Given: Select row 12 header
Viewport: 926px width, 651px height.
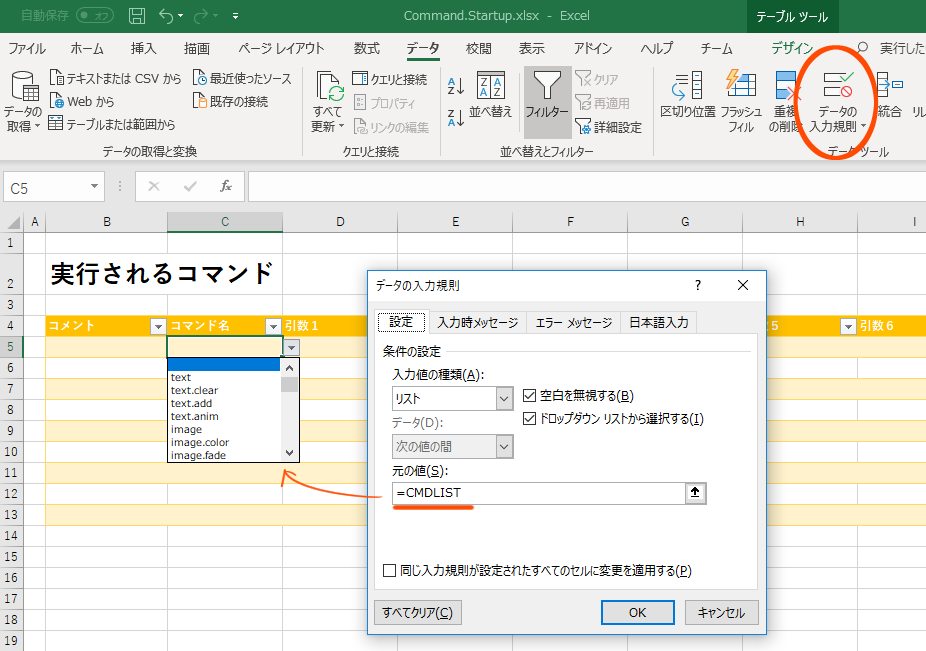Looking at the screenshot, I should (x=11, y=494).
